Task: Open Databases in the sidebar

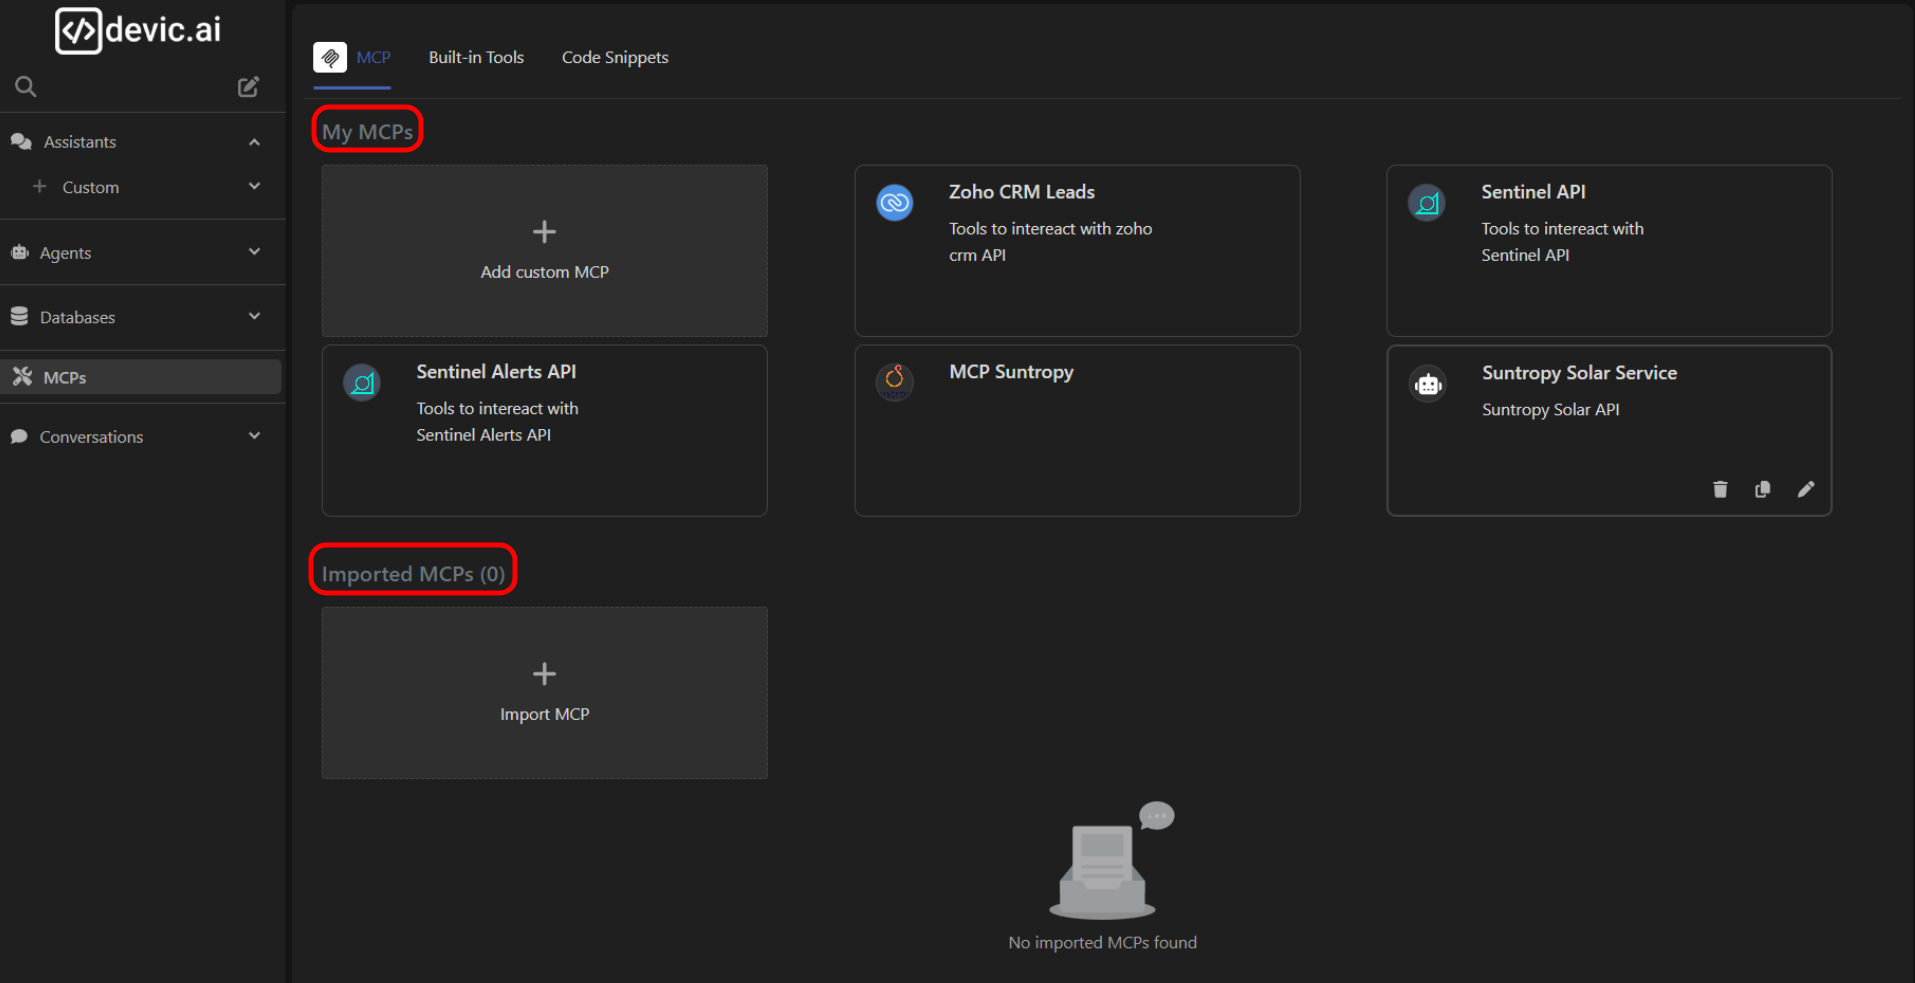Action: point(77,317)
